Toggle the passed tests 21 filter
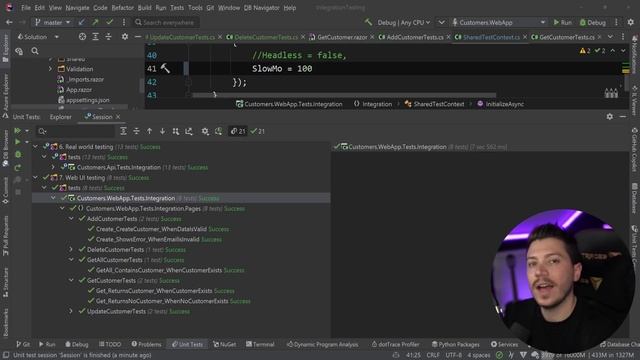The height and width of the screenshot is (360, 640). pyautogui.click(x=258, y=131)
